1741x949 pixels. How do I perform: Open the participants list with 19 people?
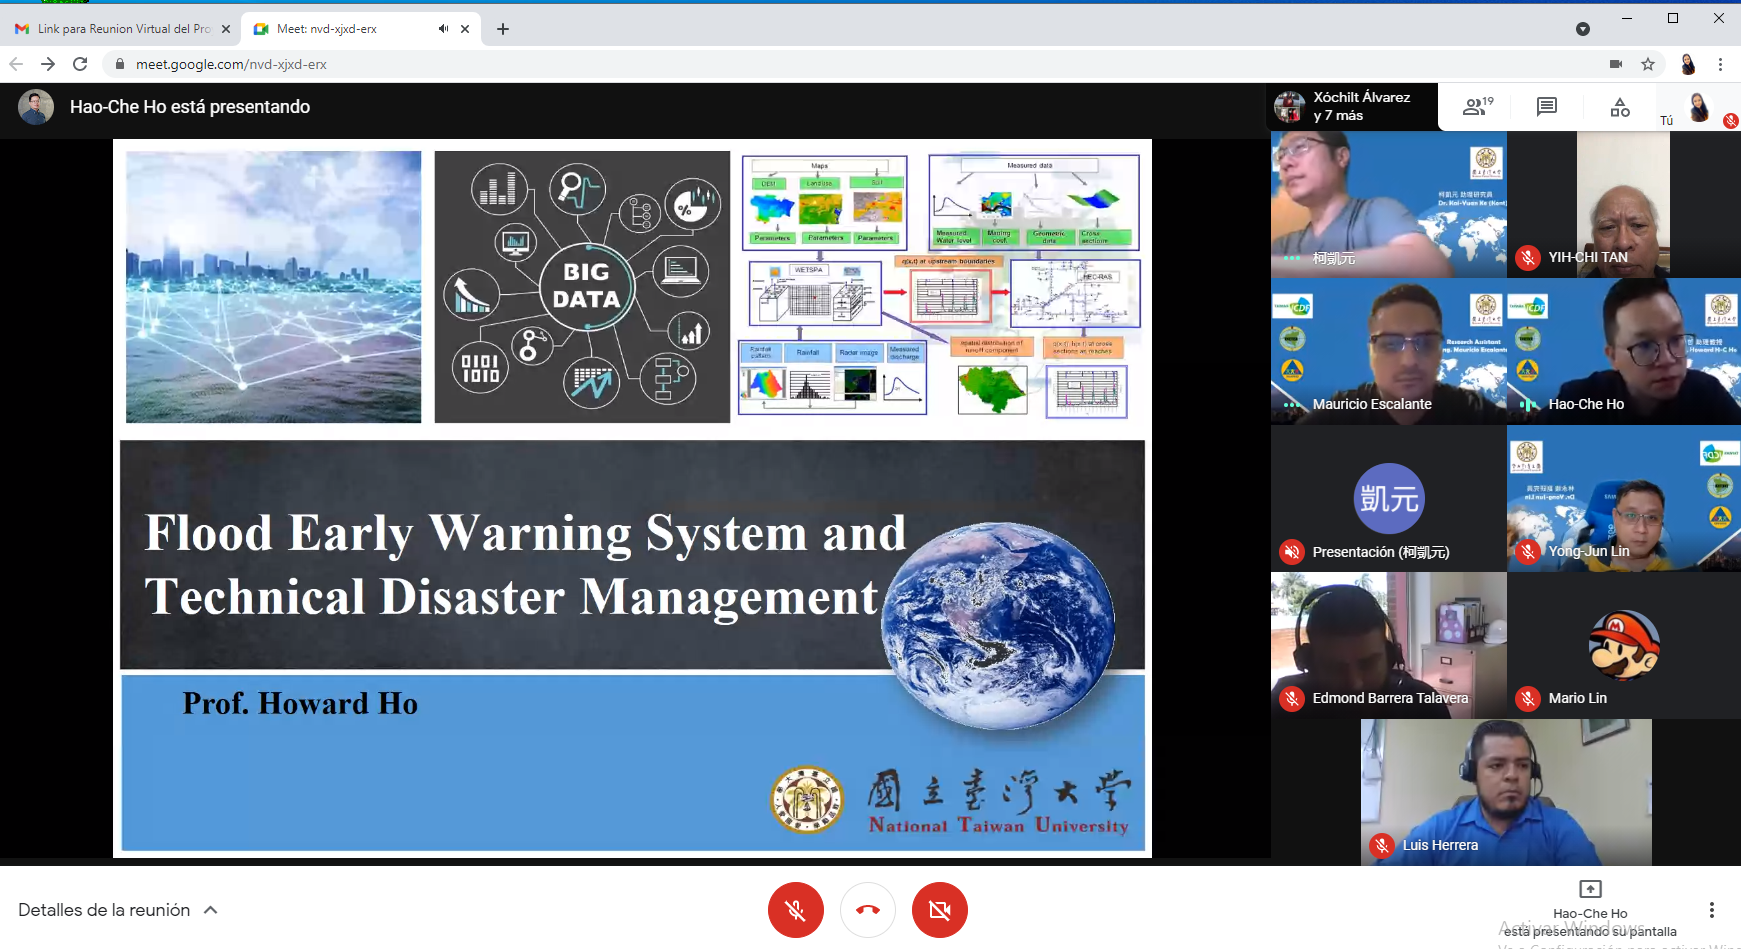(x=1478, y=106)
